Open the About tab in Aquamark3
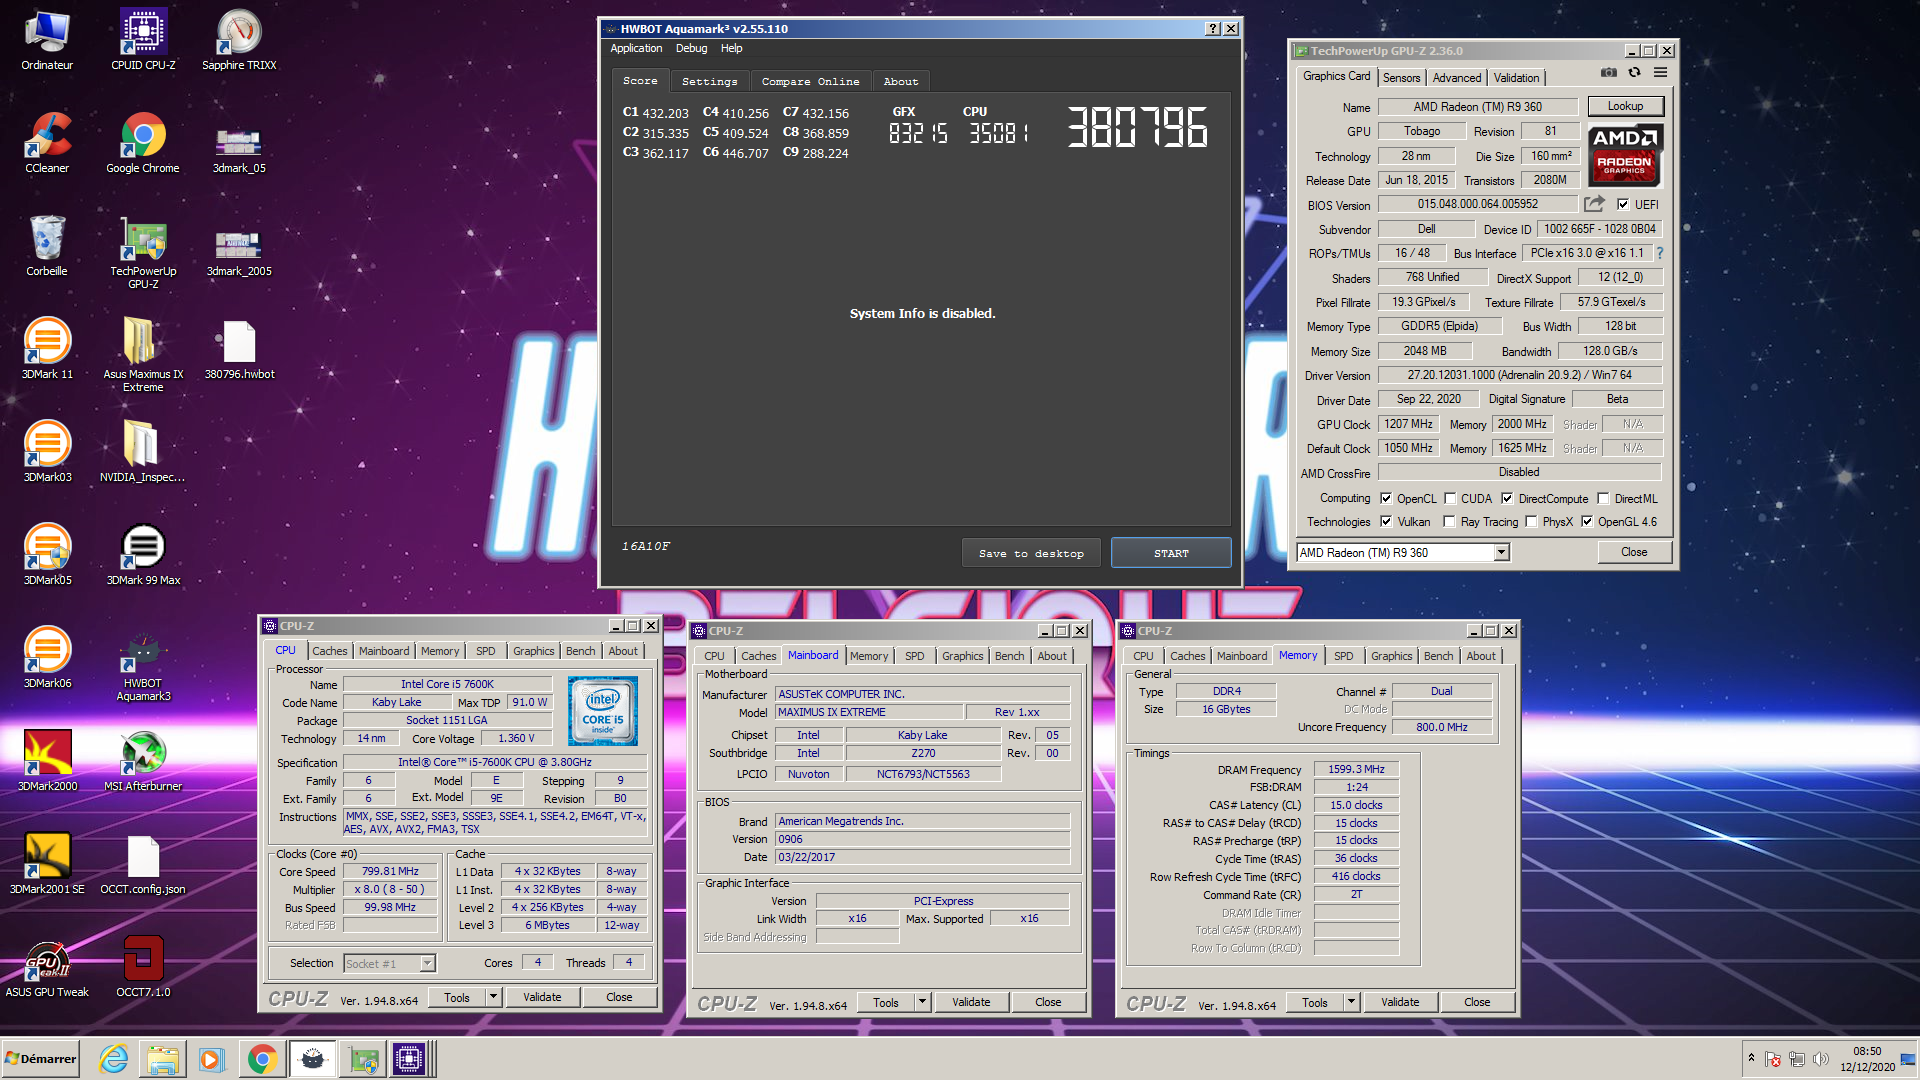The height and width of the screenshot is (1080, 1920). pos(900,81)
